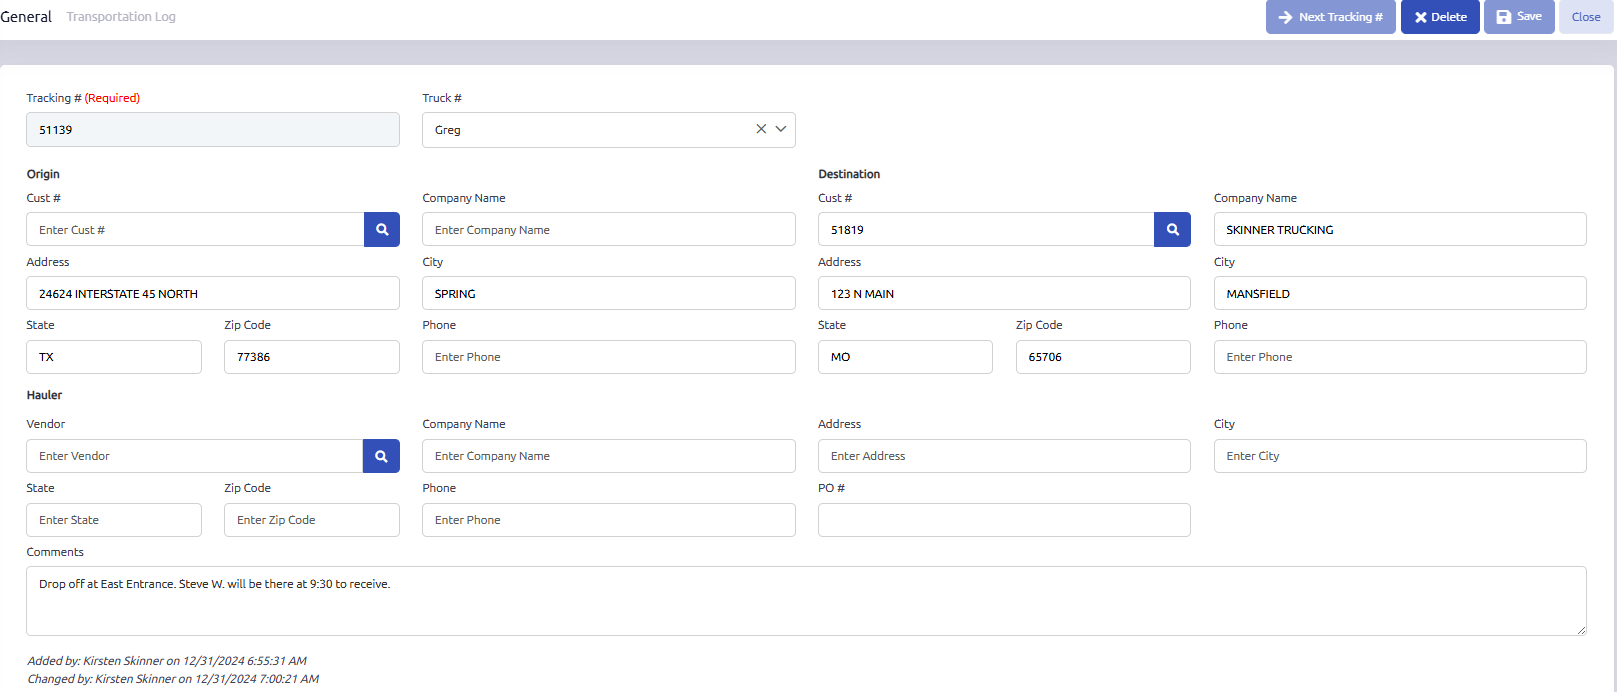Search destination customer number magnifier icon

(1172, 229)
